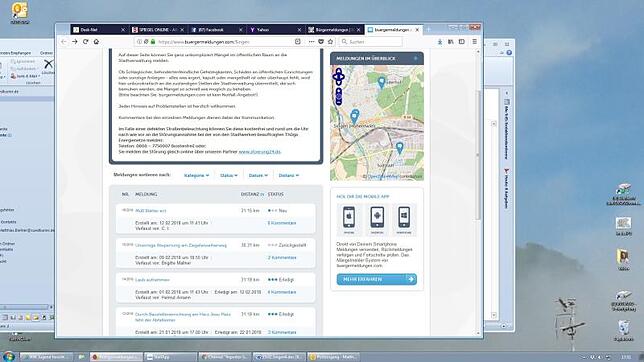
Task: Open comments of the Zurückgestellt report
Action: [x=282, y=258]
